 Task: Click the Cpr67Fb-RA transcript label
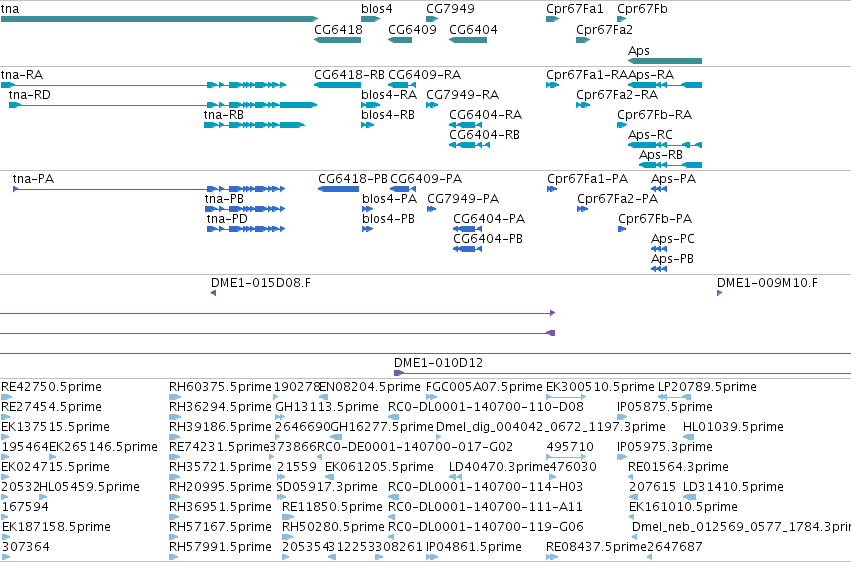[x=655, y=114]
